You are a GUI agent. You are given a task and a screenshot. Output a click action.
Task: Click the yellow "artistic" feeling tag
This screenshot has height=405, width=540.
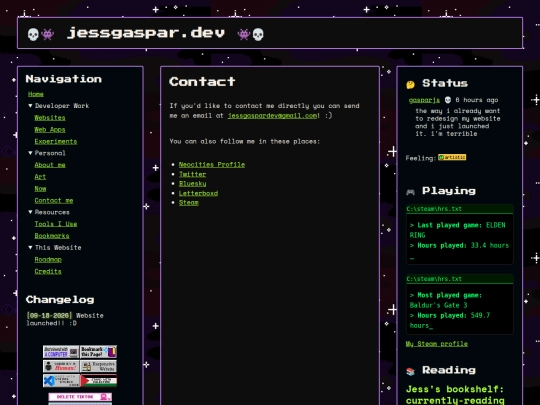[x=452, y=157]
